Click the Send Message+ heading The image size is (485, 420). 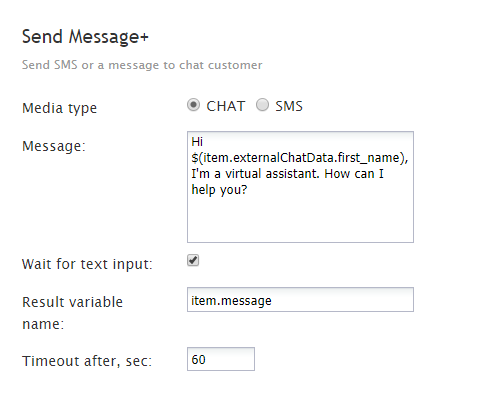point(85,37)
